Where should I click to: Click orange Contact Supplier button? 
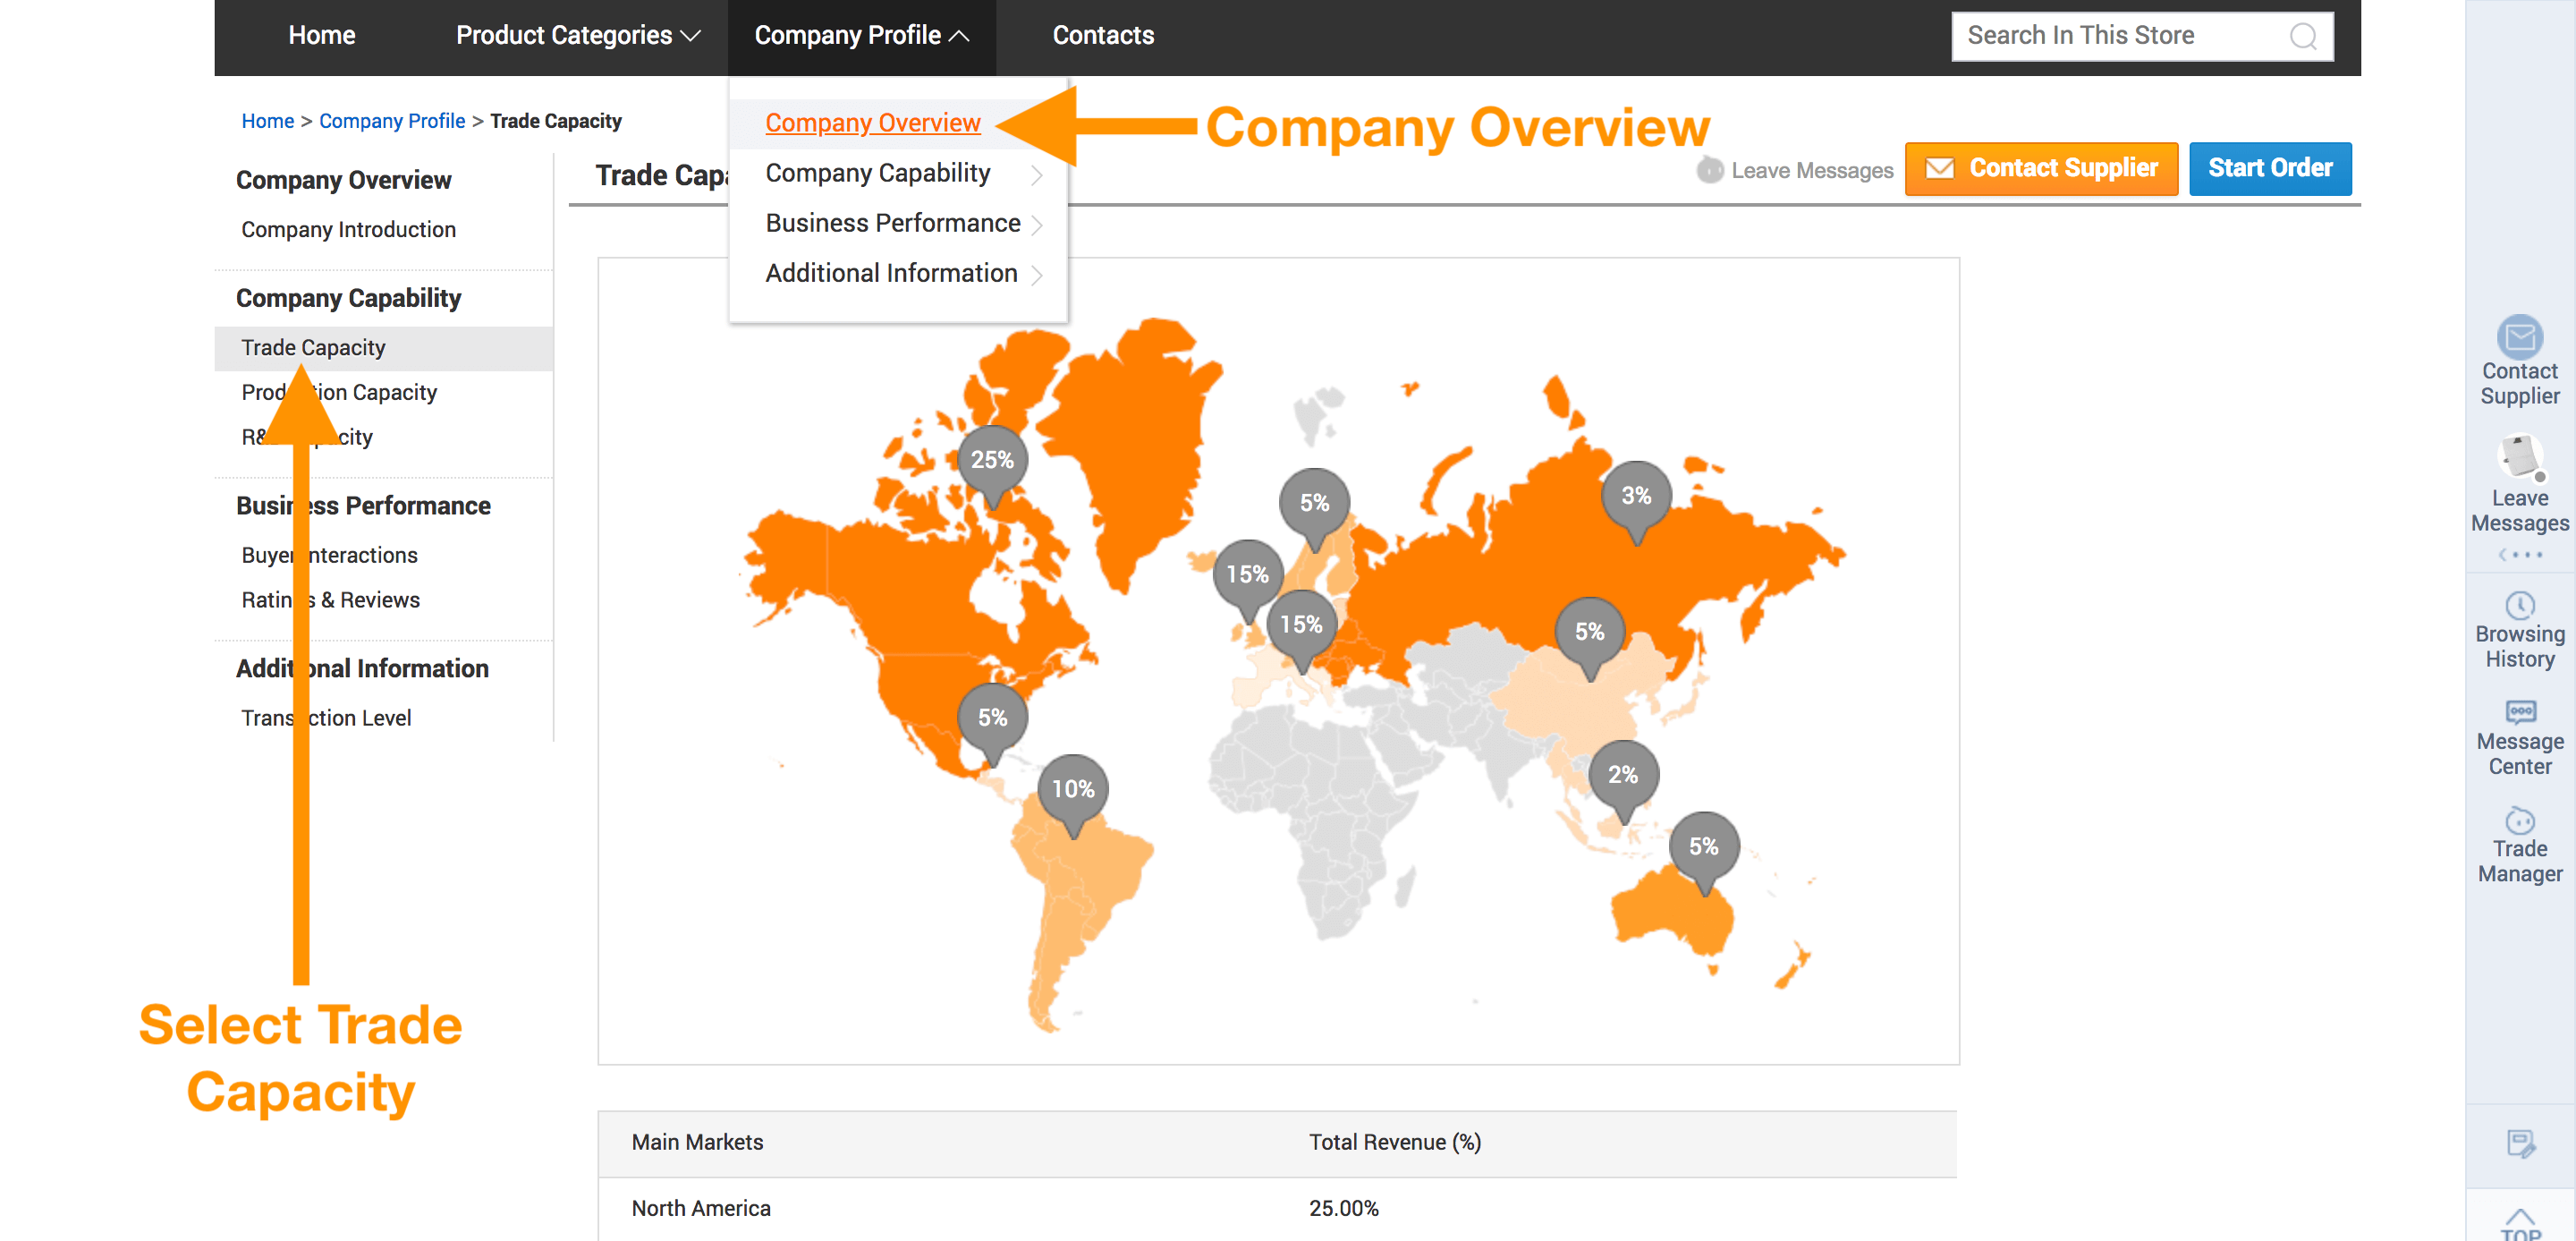pos(2041,168)
